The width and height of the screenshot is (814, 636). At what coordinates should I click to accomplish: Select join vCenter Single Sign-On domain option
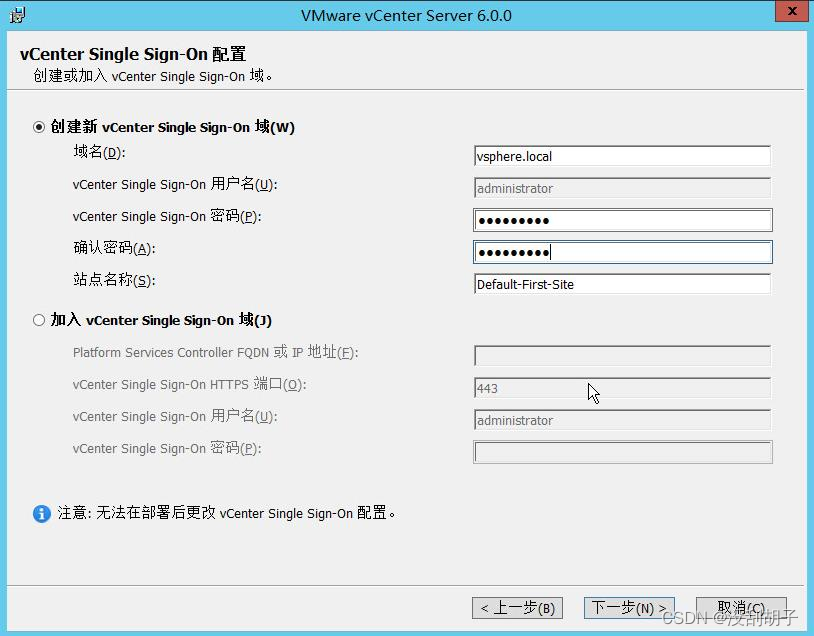tap(39, 320)
